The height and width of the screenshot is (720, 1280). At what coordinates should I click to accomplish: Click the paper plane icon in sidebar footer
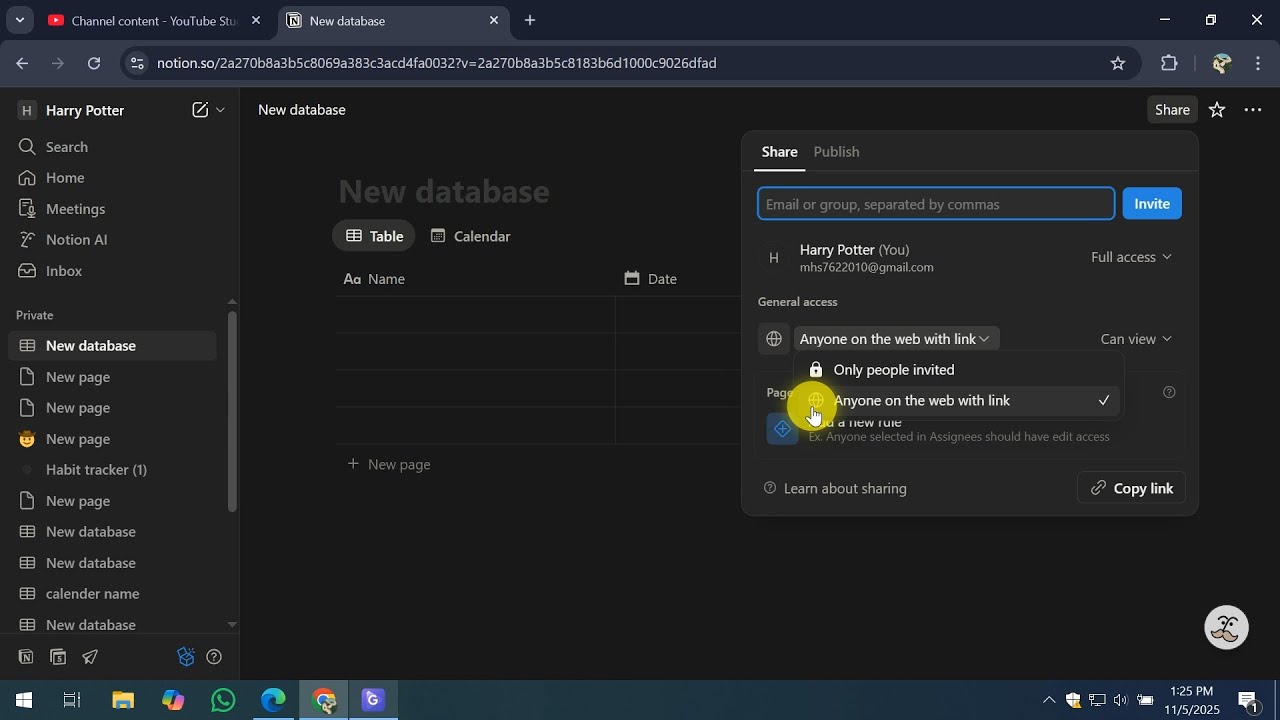90,657
